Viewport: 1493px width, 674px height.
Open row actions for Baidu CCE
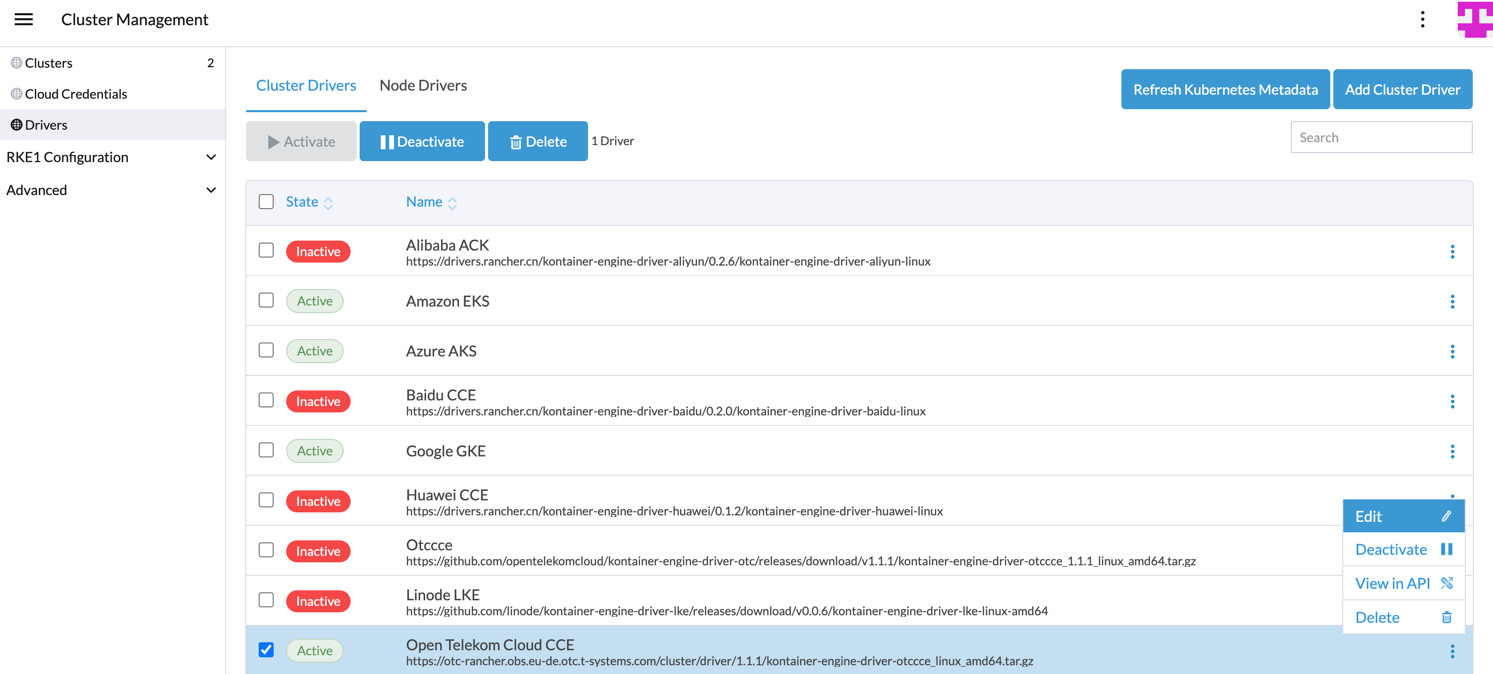(x=1452, y=402)
